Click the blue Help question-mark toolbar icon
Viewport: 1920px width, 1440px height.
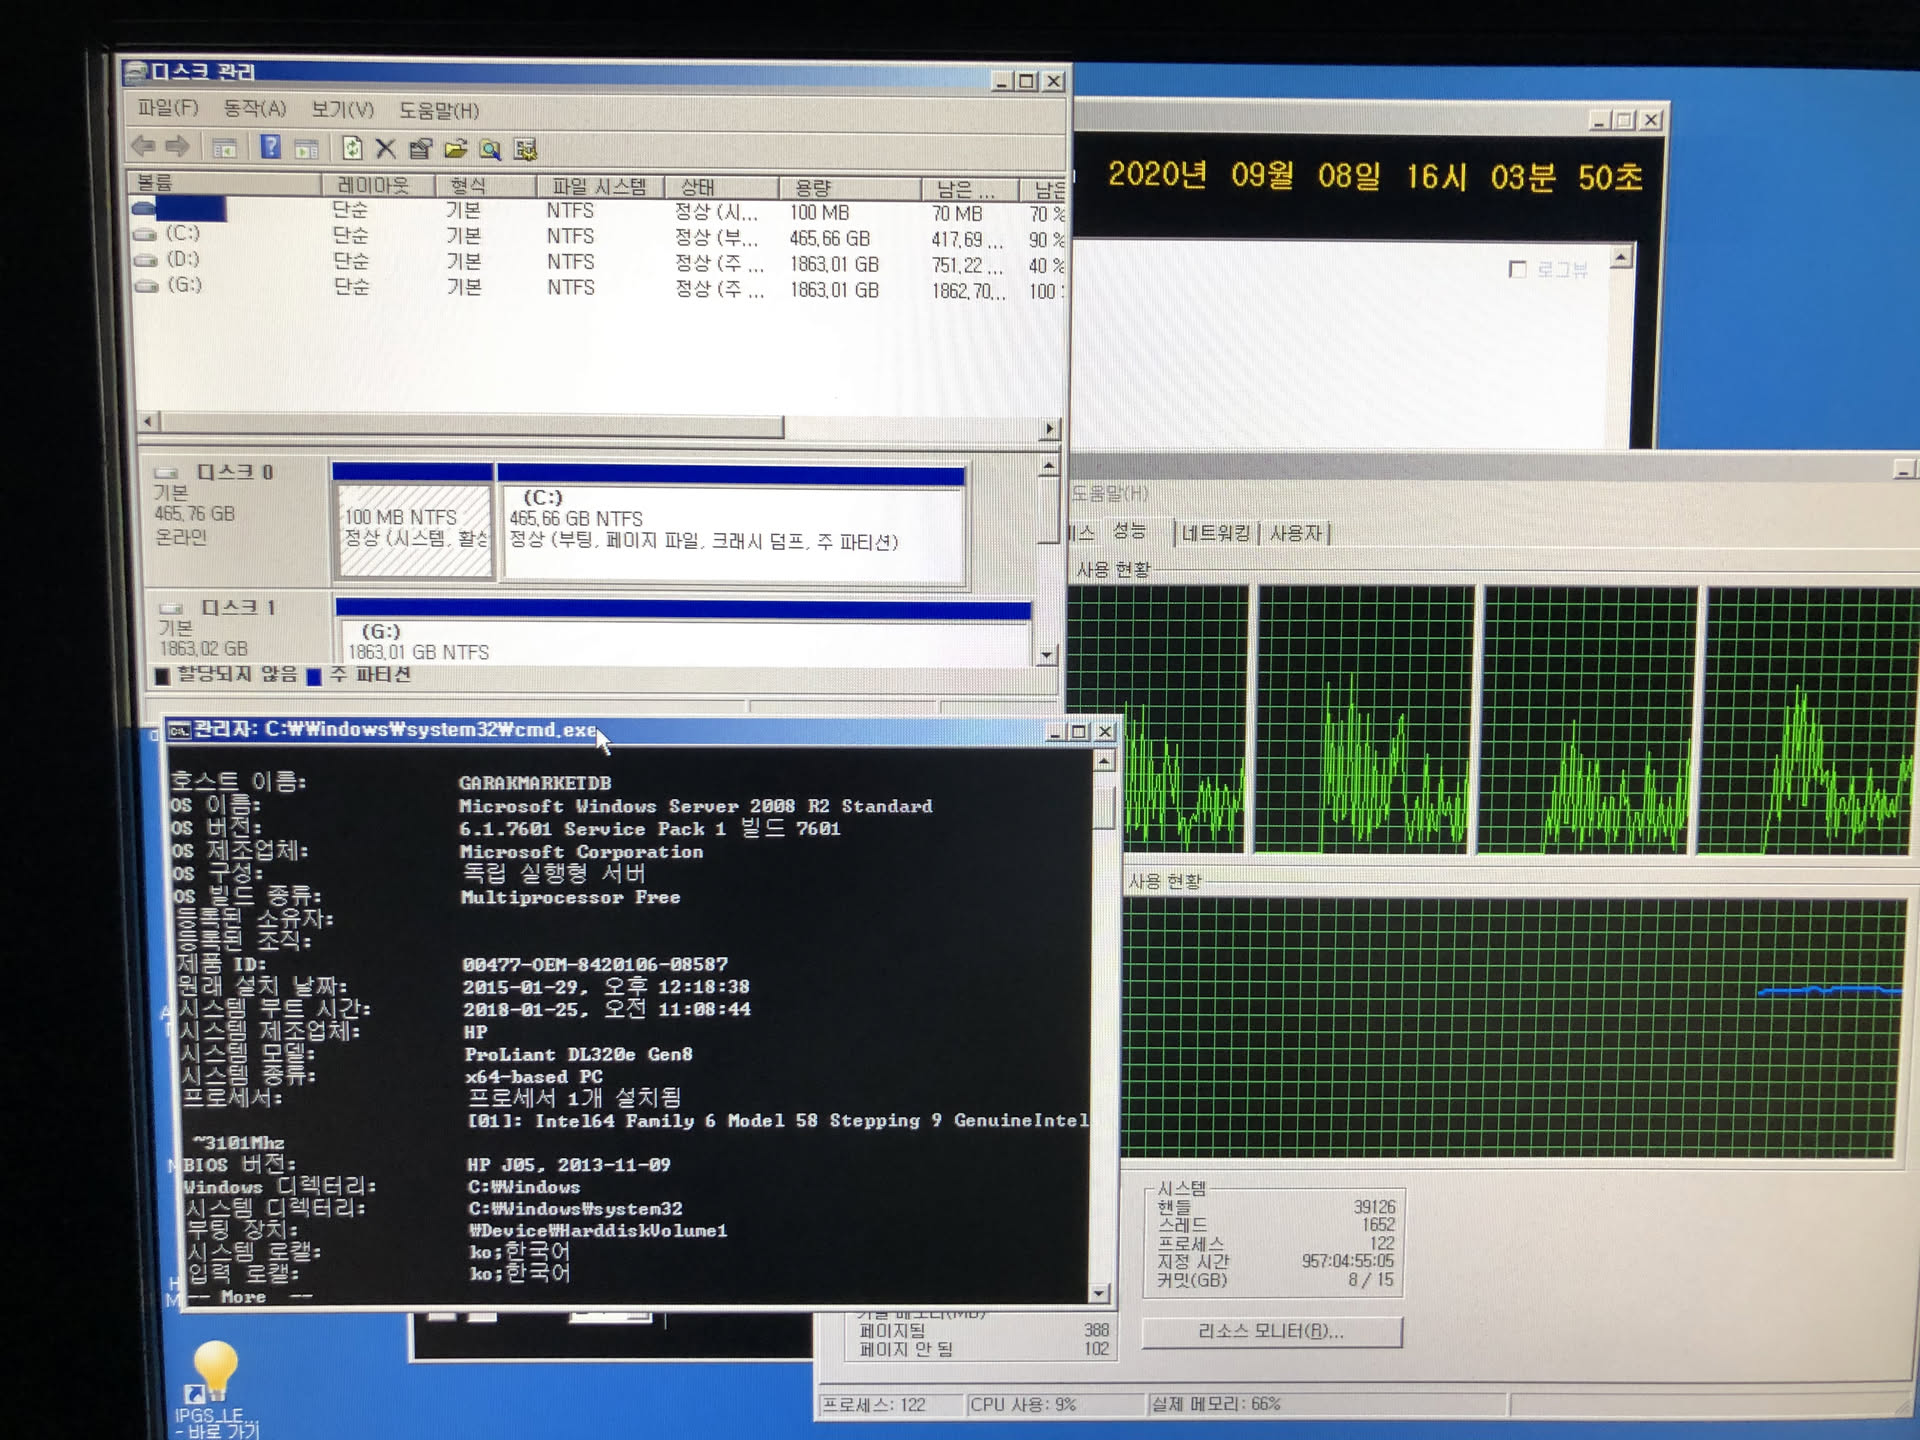tap(270, 148)
